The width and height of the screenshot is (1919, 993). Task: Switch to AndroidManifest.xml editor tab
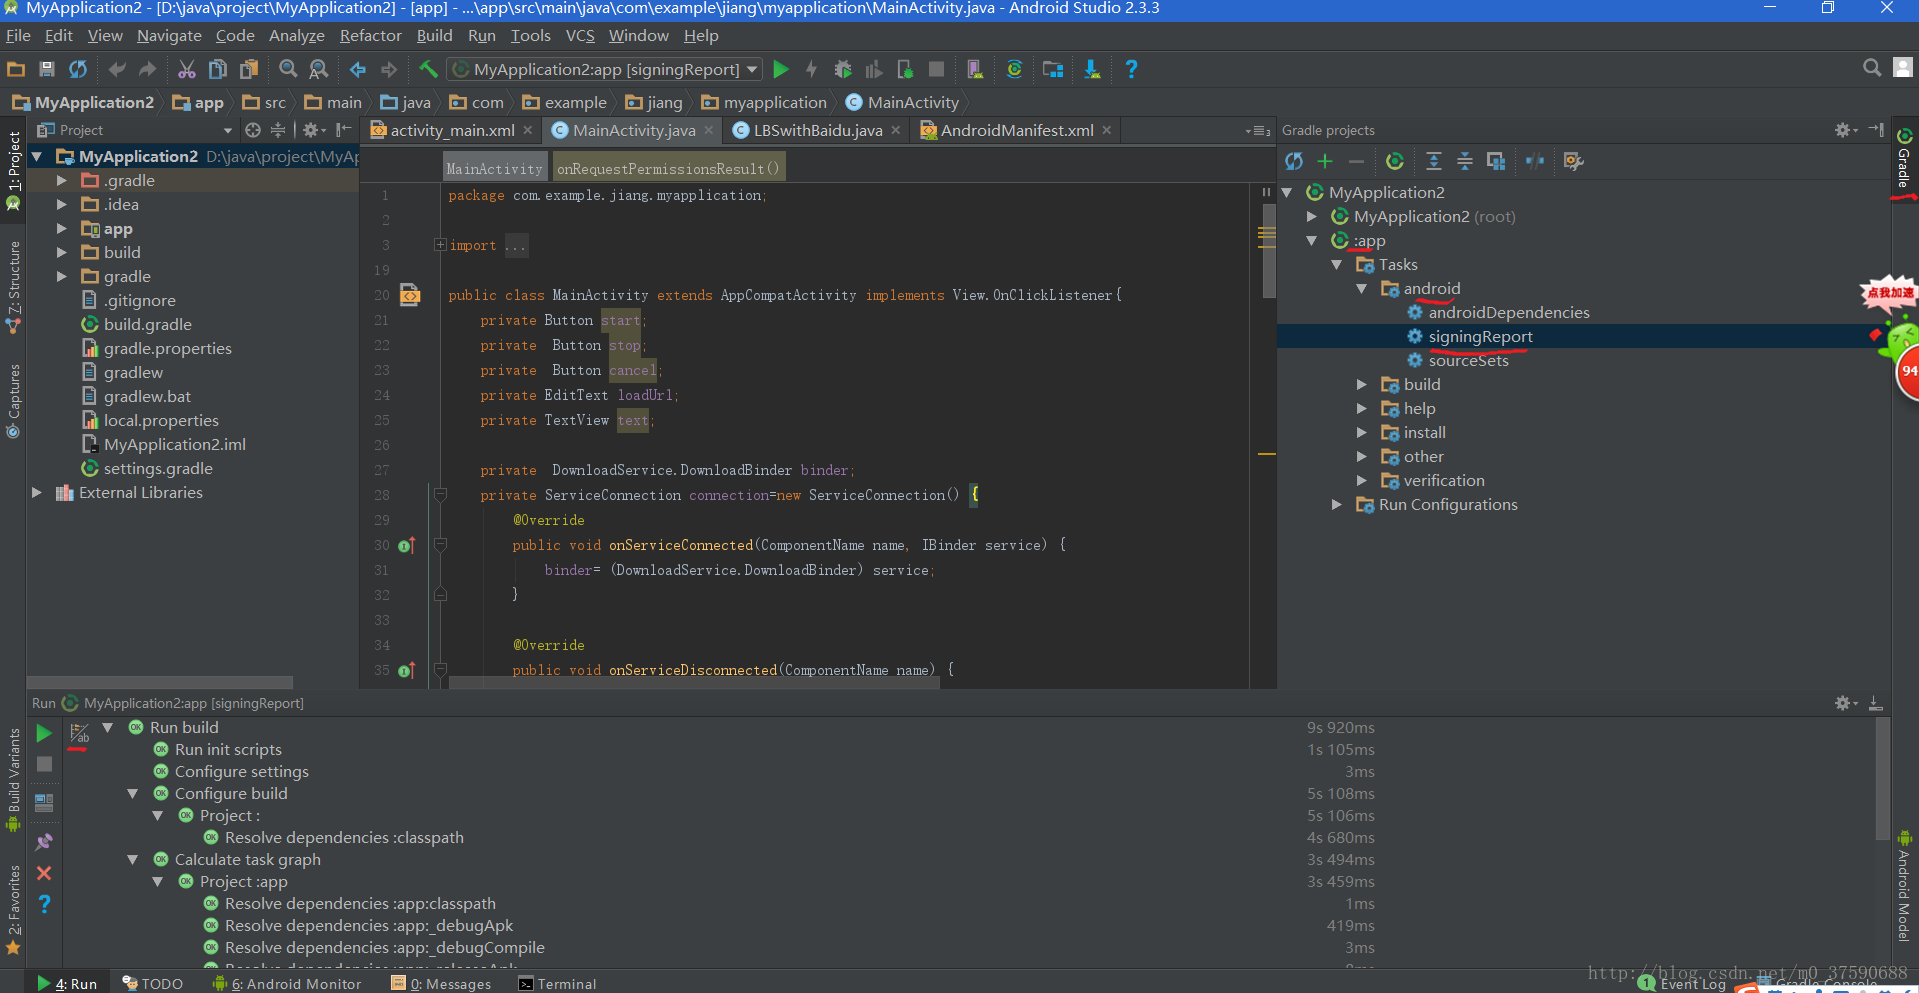(x=1016, y=130)
